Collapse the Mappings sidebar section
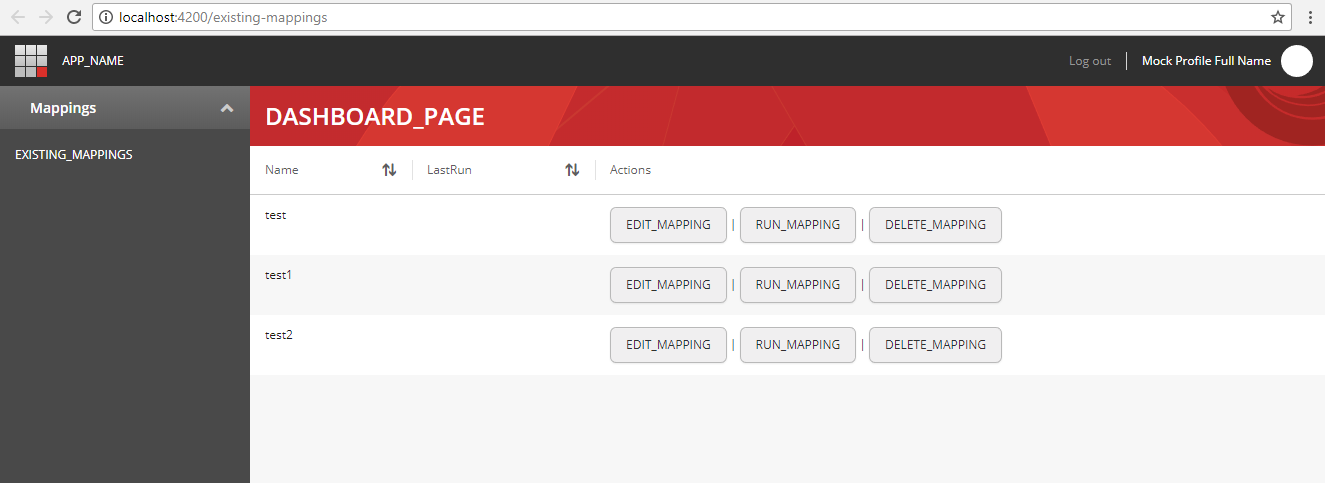Image resolution: width=1325 pixels, height=483 pixels. pos(227,108)
